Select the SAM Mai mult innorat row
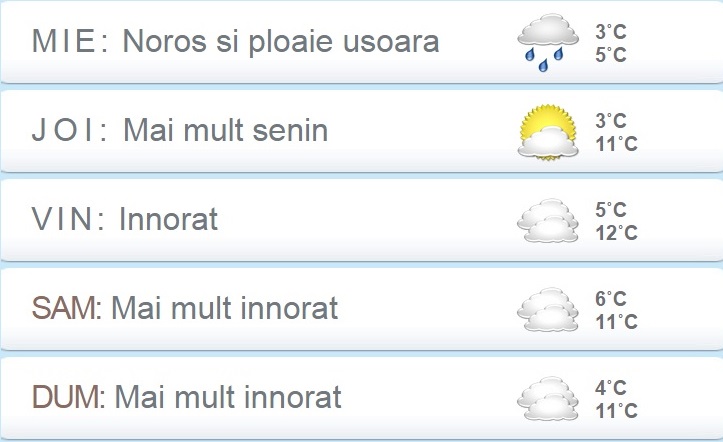This screenshot has height=442, width=723. tap(362, 309)
